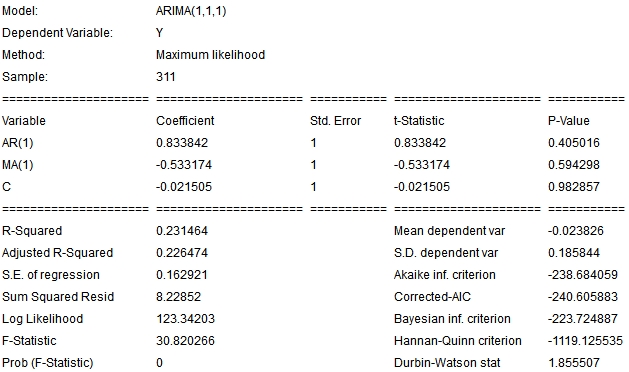Click the ARIMA(1,1,1) model value
The width and height of the screenshot is (629, 372).
click(191, 11)
